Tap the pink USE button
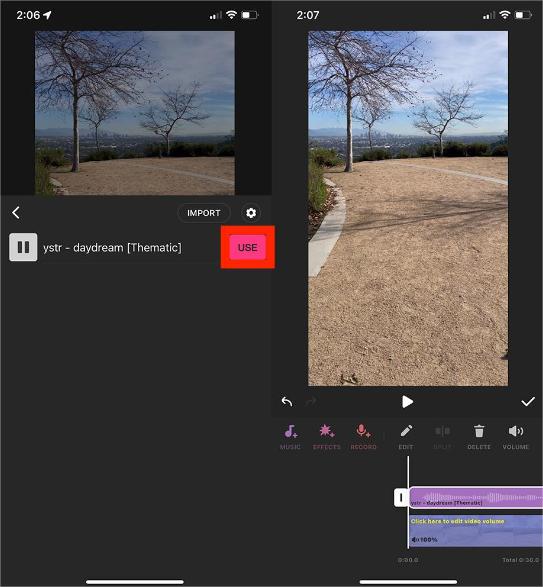Screen dimensions: 543x587 point(248,247)
